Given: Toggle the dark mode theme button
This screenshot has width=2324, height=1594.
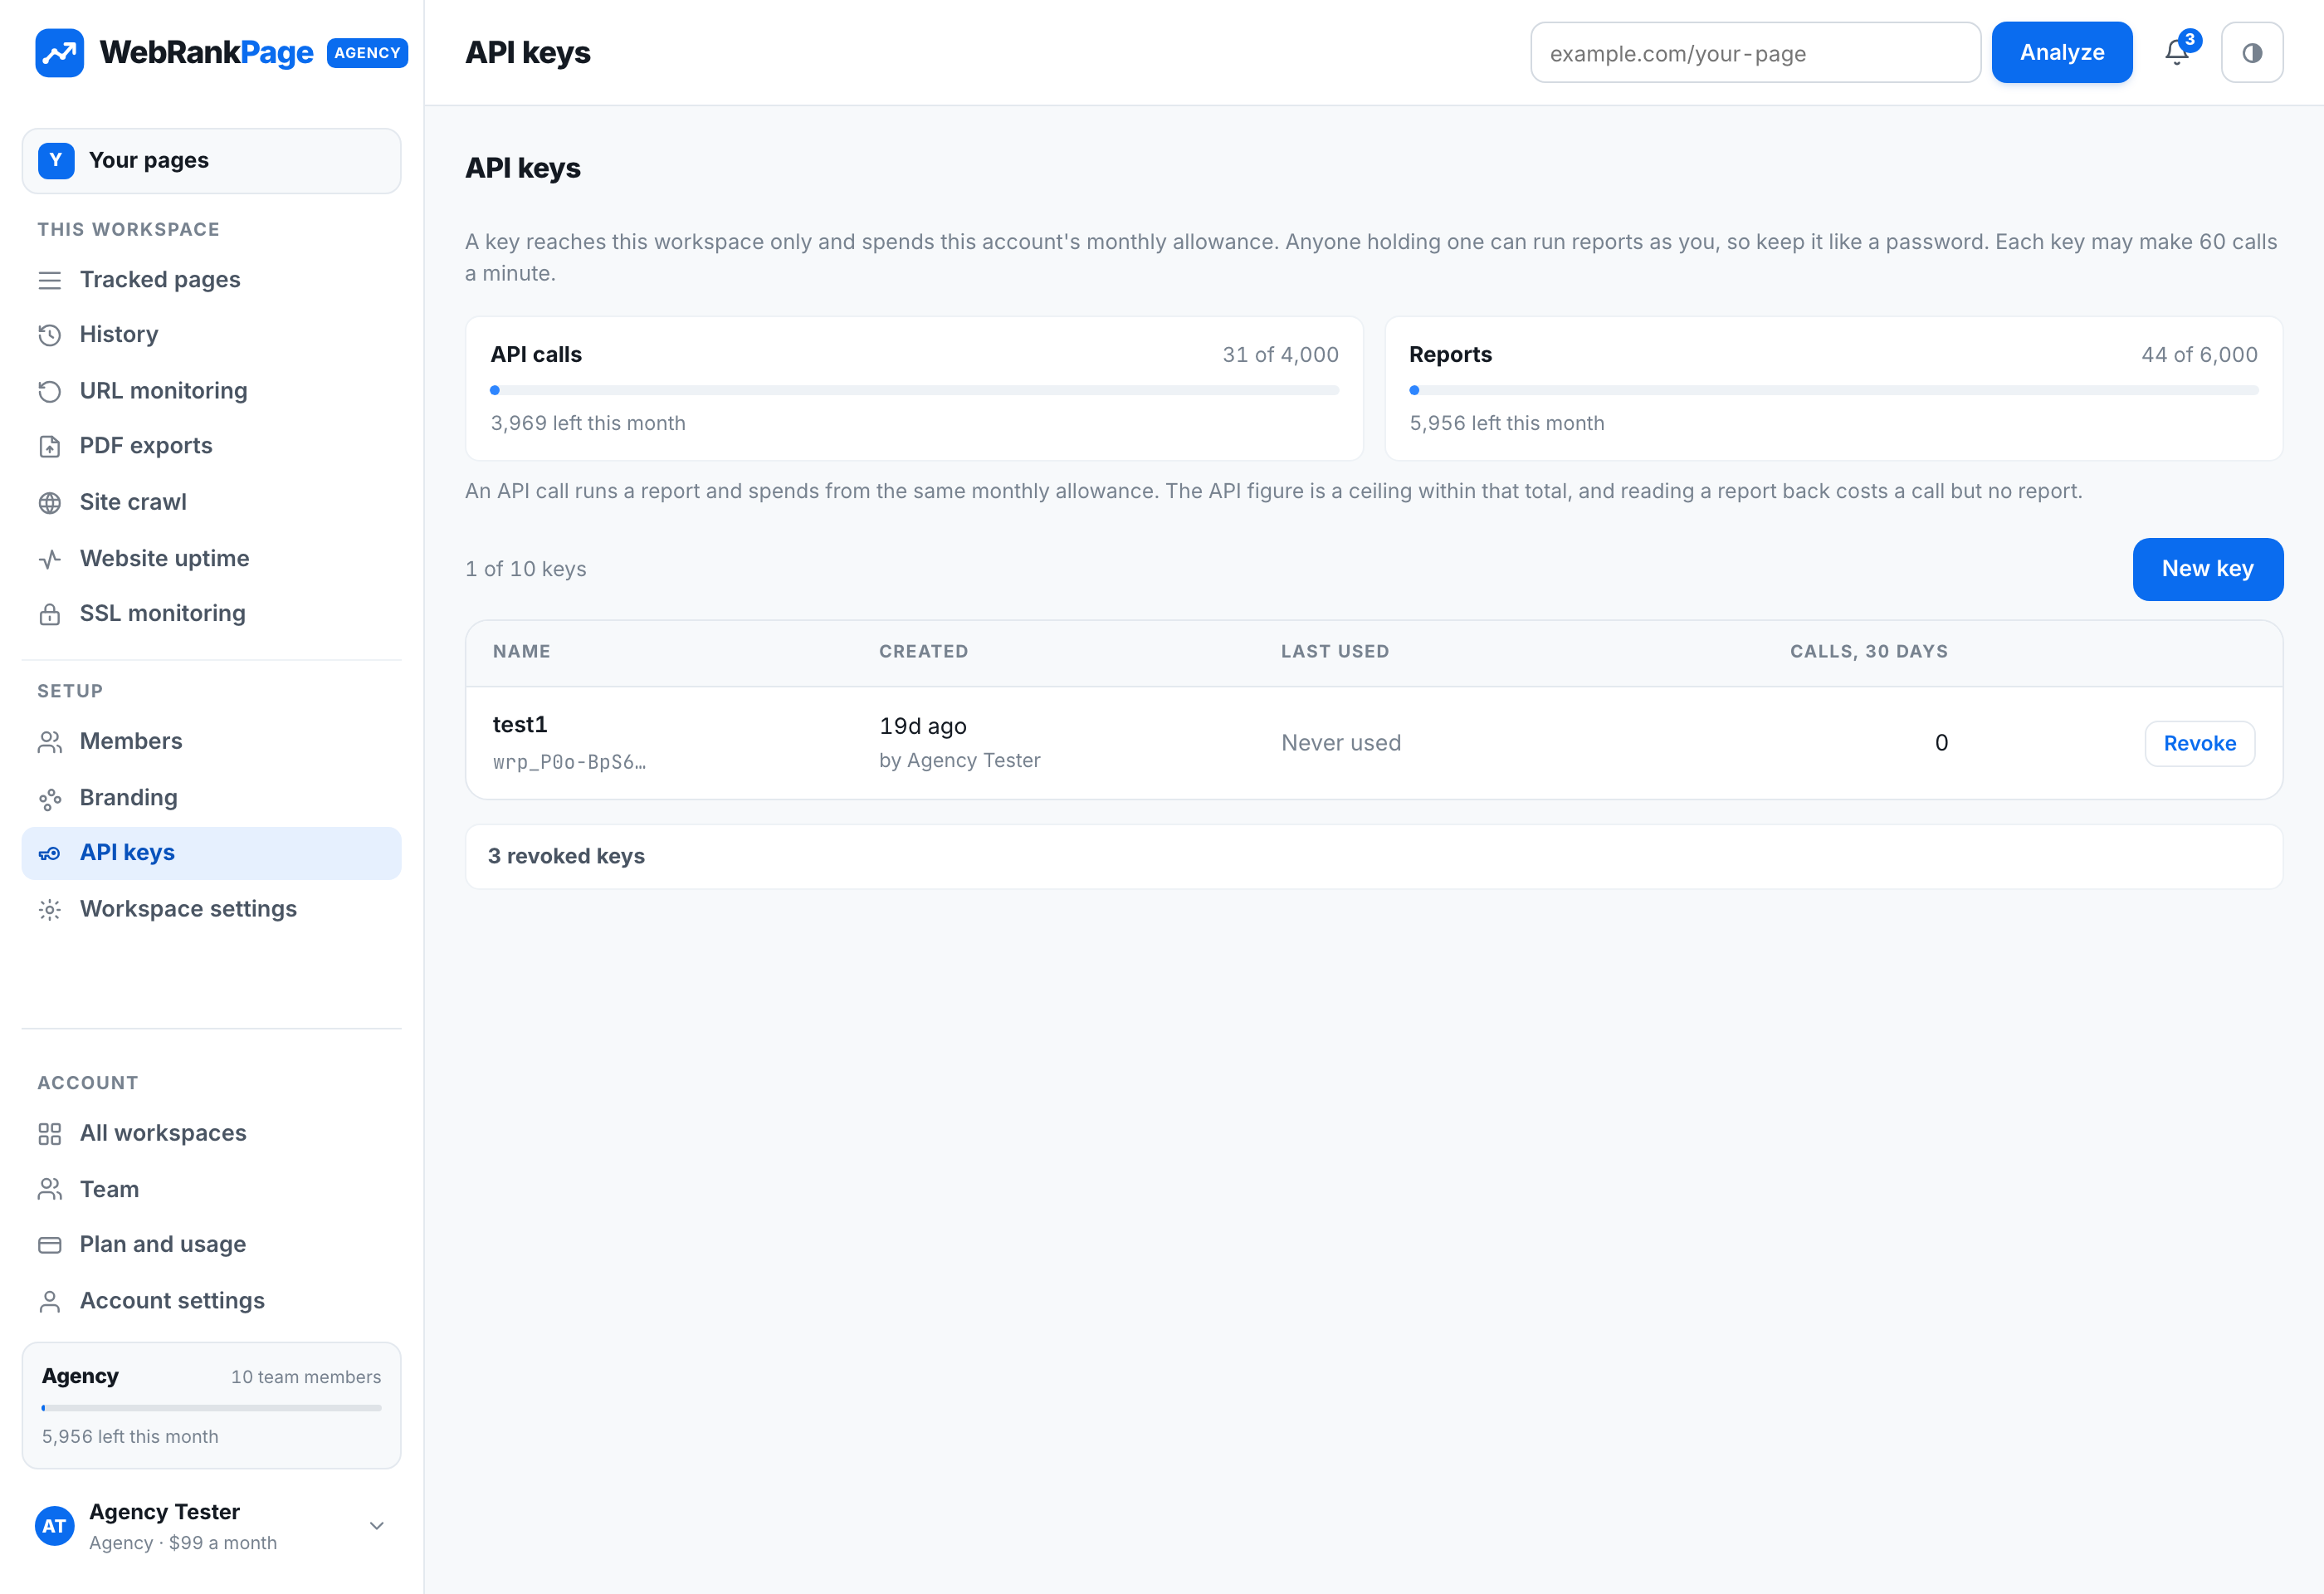Looking at the screenshot, I should (2251, 53).
